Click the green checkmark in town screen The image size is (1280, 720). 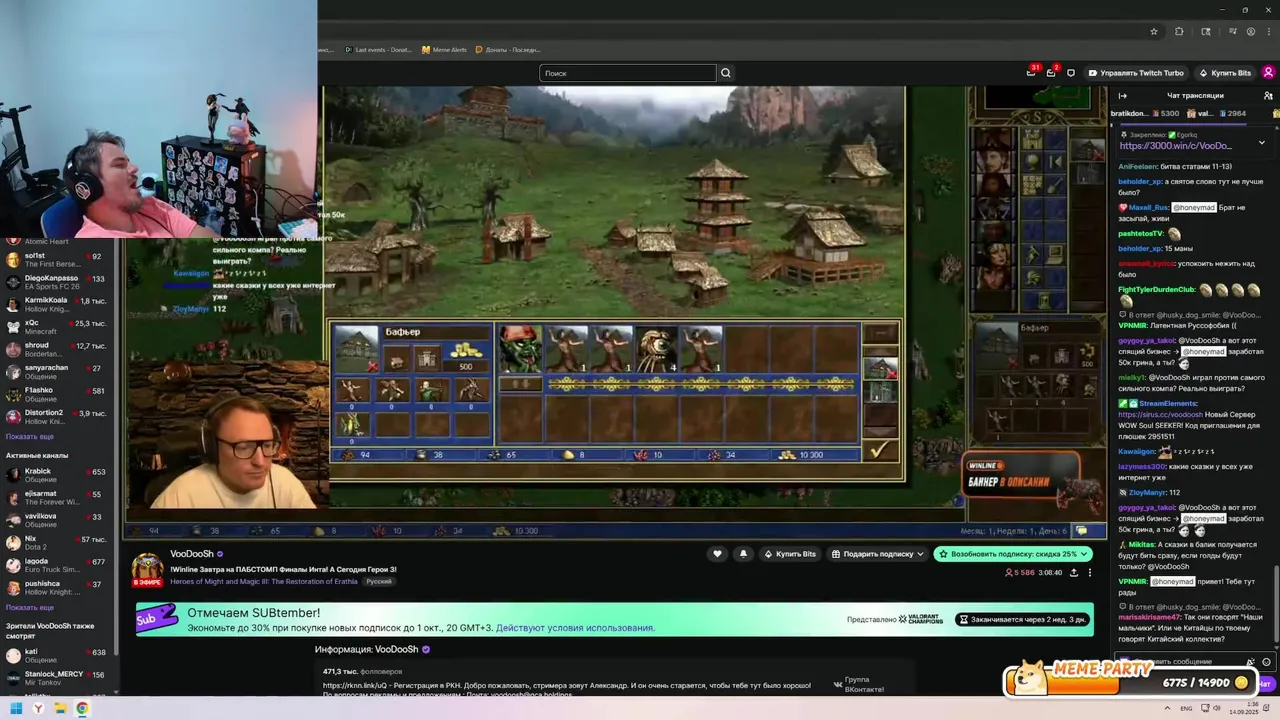(x=878, y=451)
